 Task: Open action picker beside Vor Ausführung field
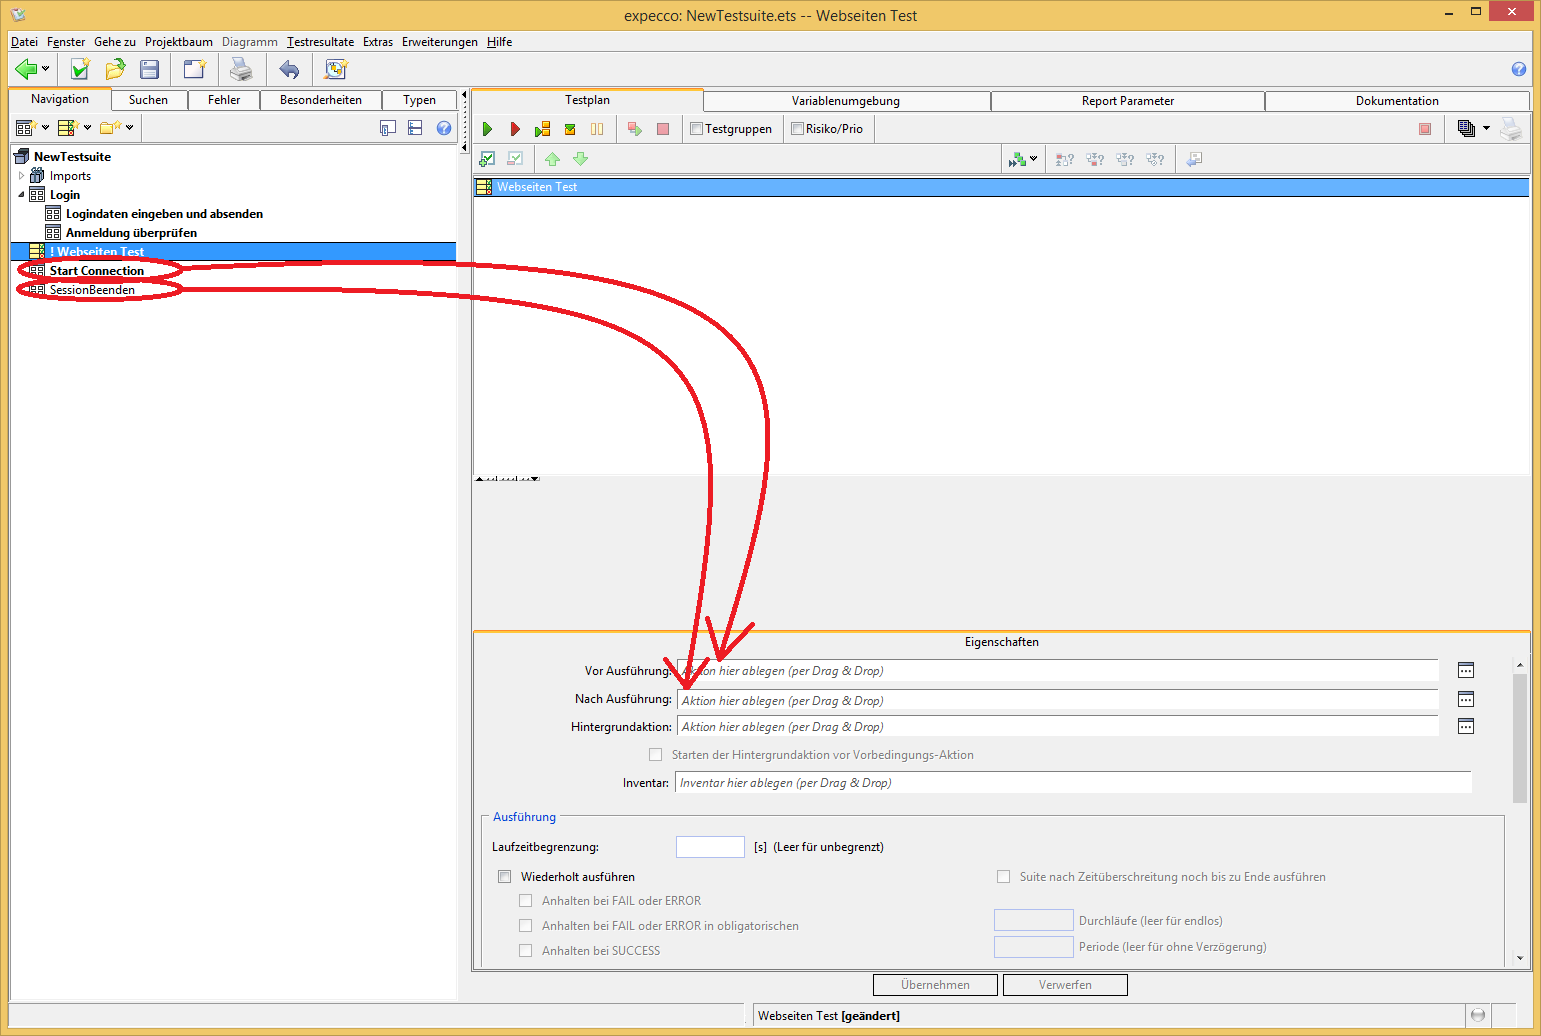click(x=1465, y=671)
